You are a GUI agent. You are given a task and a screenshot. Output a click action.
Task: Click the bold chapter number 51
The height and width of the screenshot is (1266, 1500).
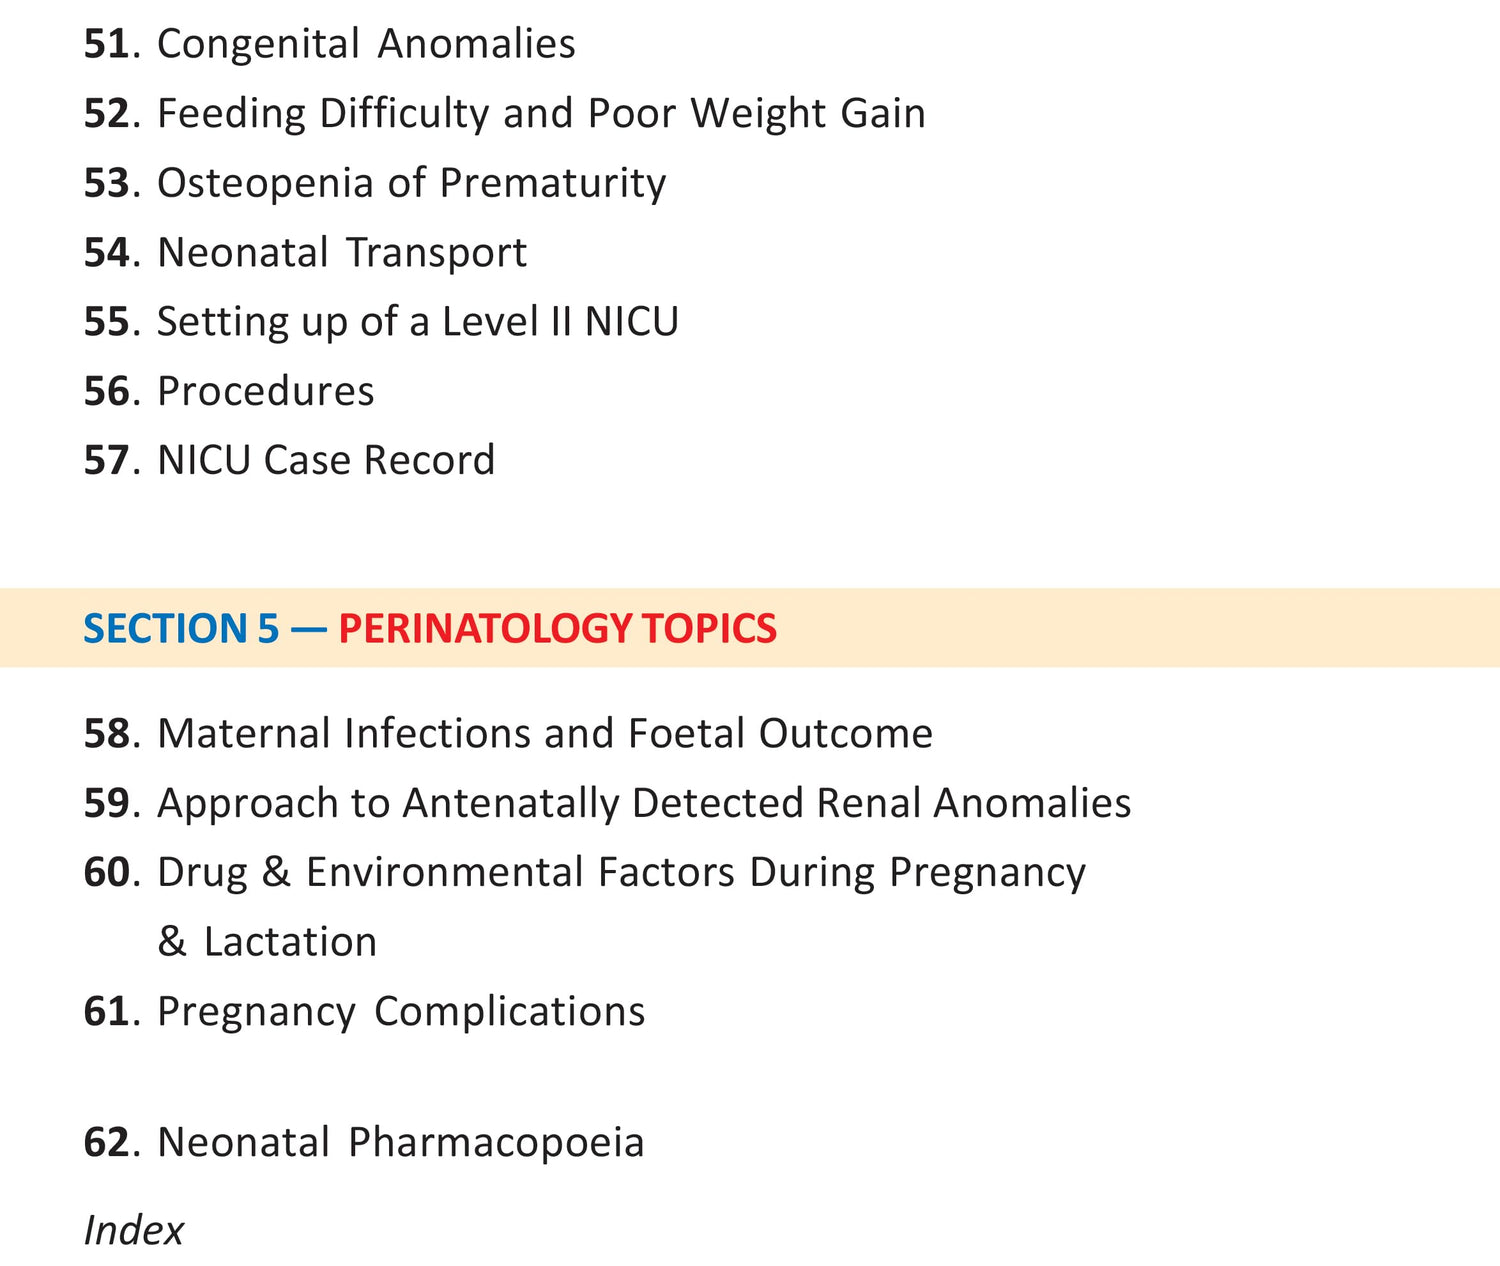point(106,44)
